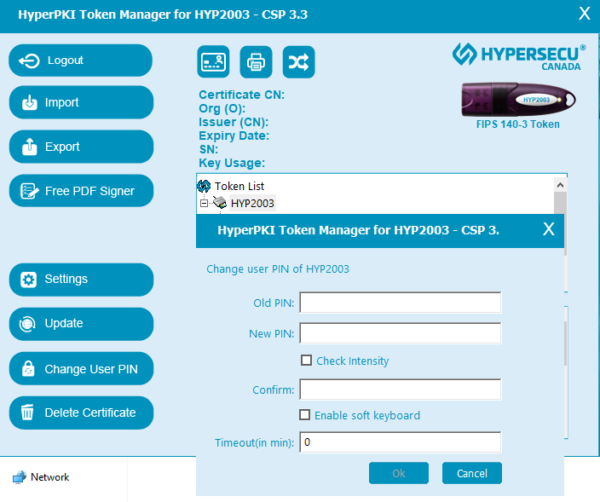Click the HYP2003 token image
This screenshot has height=502, width=600.
(518, 99)
